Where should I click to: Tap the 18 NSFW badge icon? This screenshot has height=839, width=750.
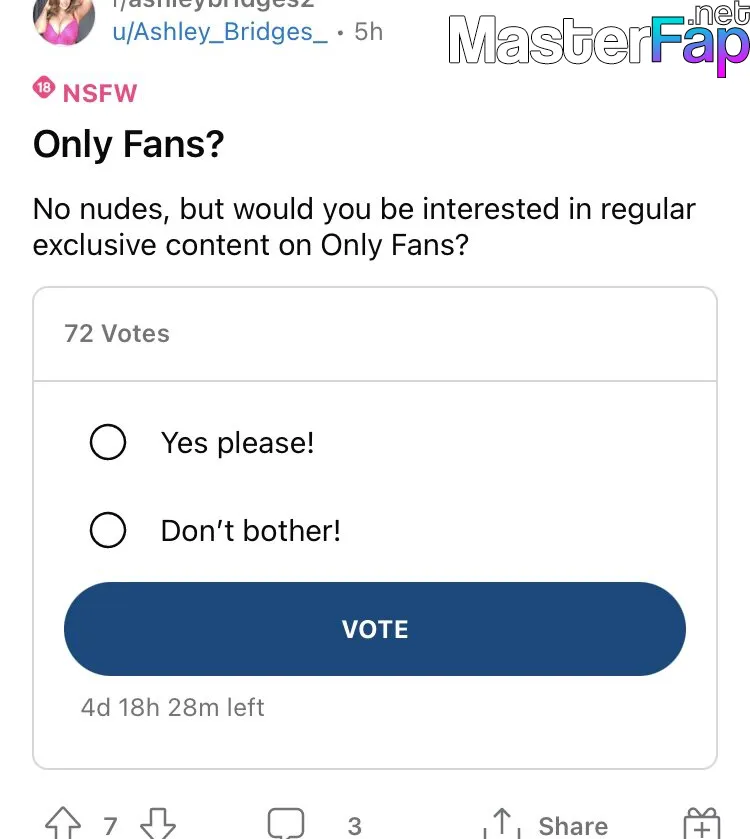[x=44, y=87]
